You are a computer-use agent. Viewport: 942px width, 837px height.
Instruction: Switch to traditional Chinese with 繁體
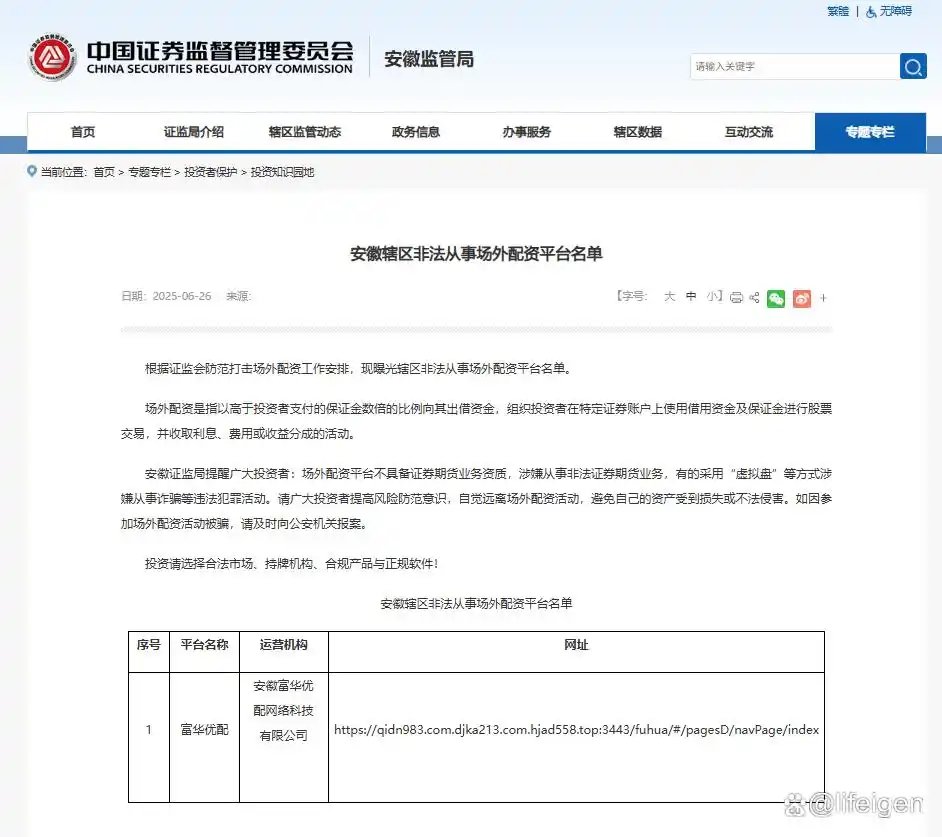tap(837, 11)
